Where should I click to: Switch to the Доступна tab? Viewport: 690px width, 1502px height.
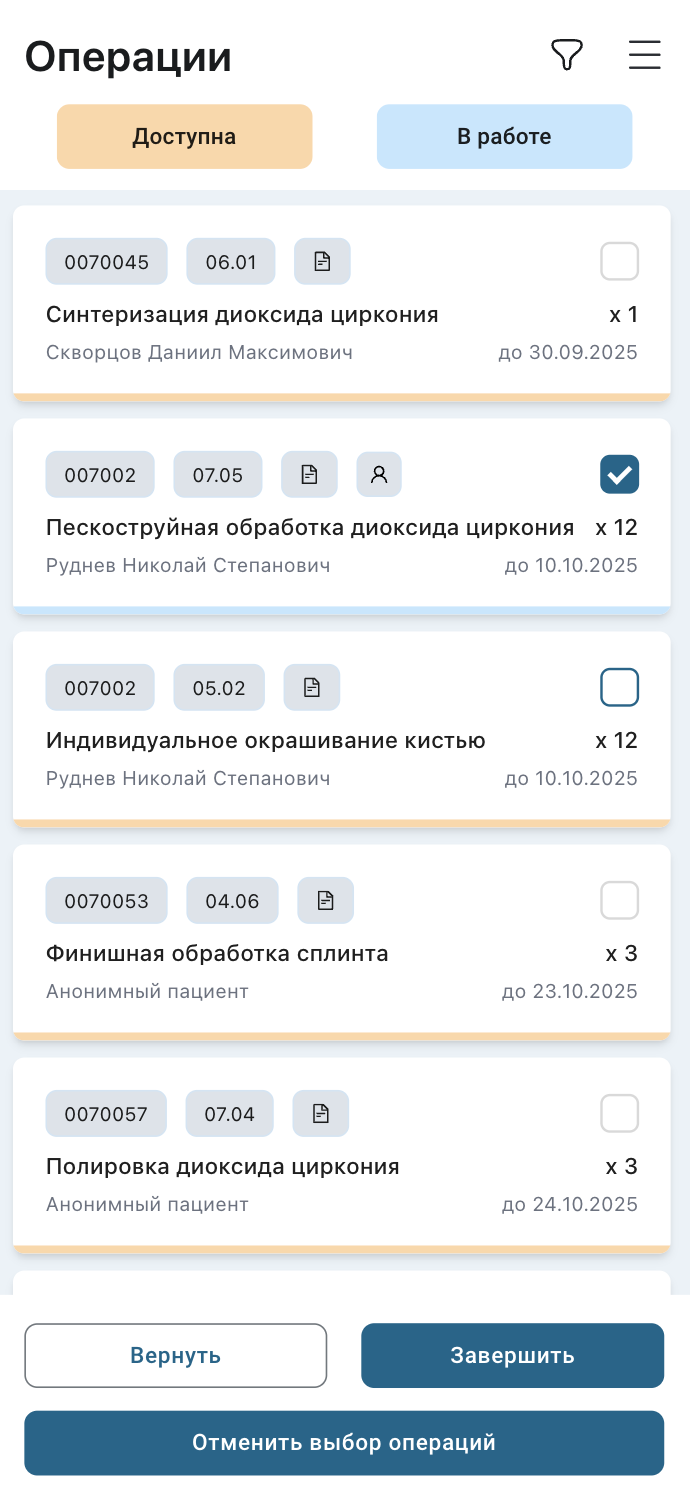185,137
